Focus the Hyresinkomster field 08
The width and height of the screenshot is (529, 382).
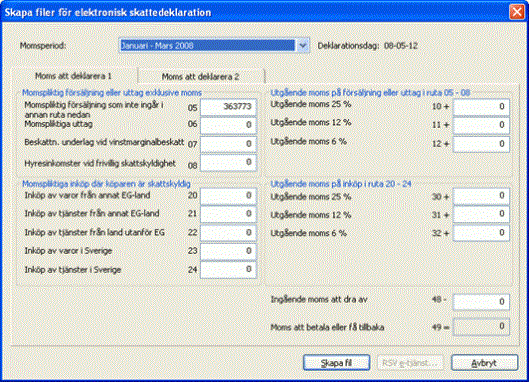click(x=228, y=163)
